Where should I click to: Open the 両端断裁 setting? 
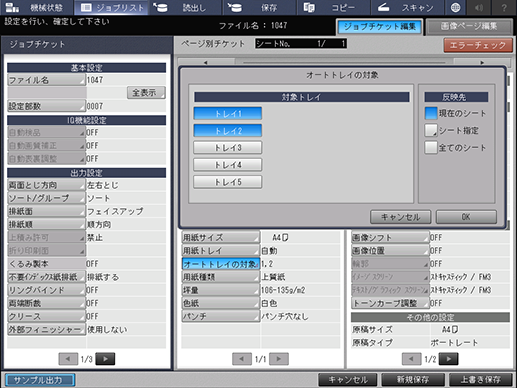coord(46,303)
